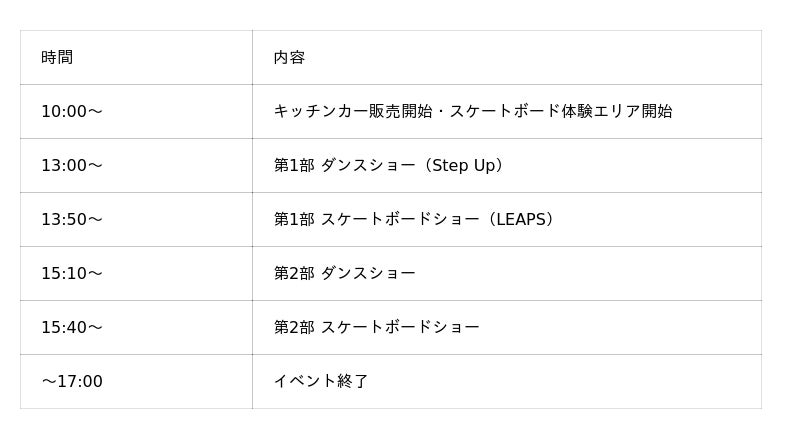The width and height of the screenshot is (800, 439).
Task: Click the 第2部 ダンスショー entry
Action: point(344,274)
